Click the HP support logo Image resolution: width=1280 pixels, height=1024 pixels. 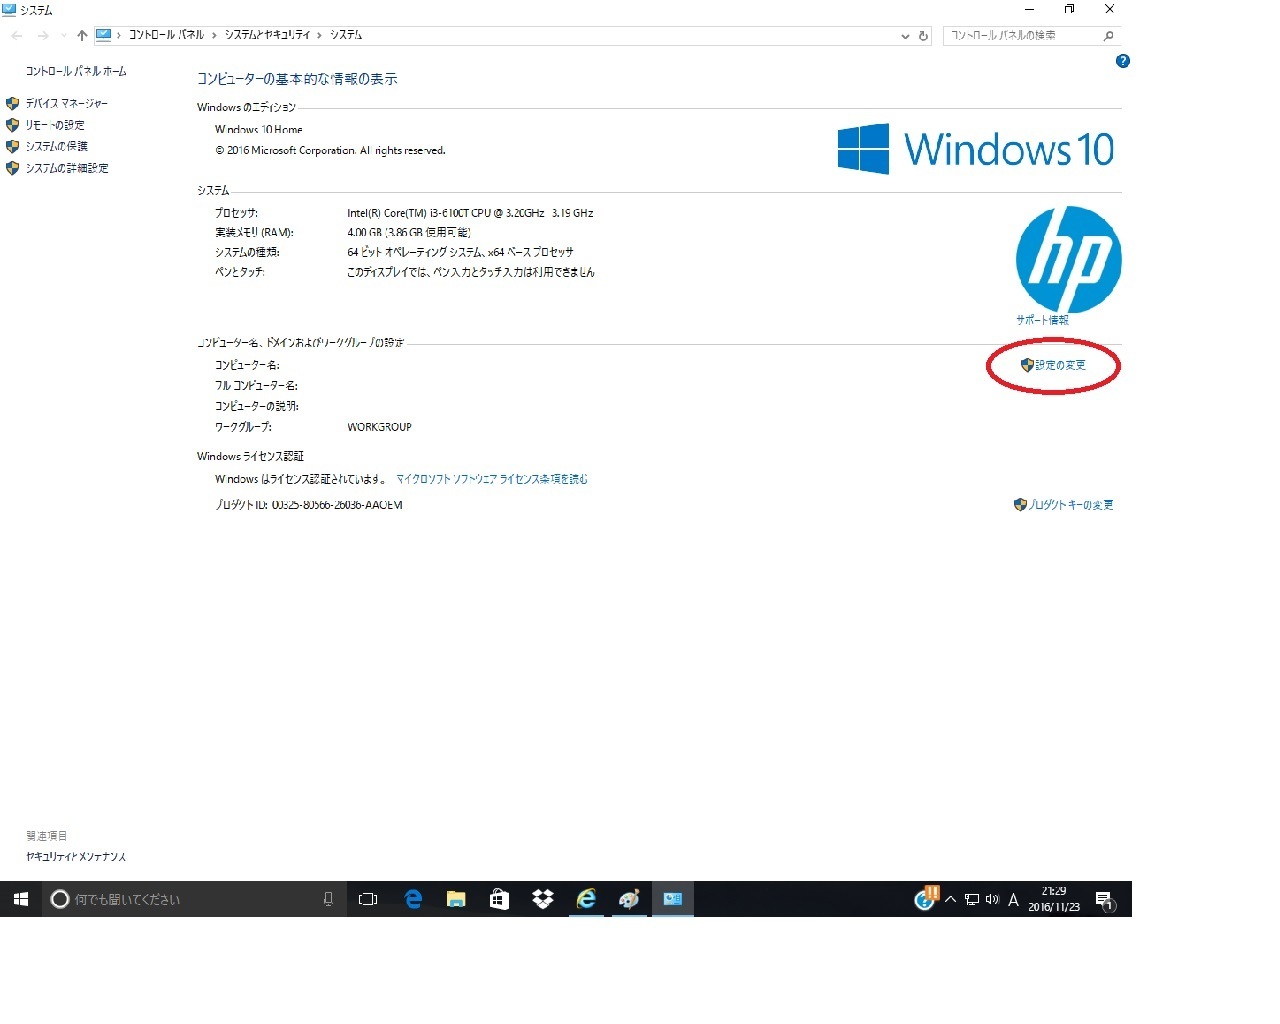tap(1068, 259)
